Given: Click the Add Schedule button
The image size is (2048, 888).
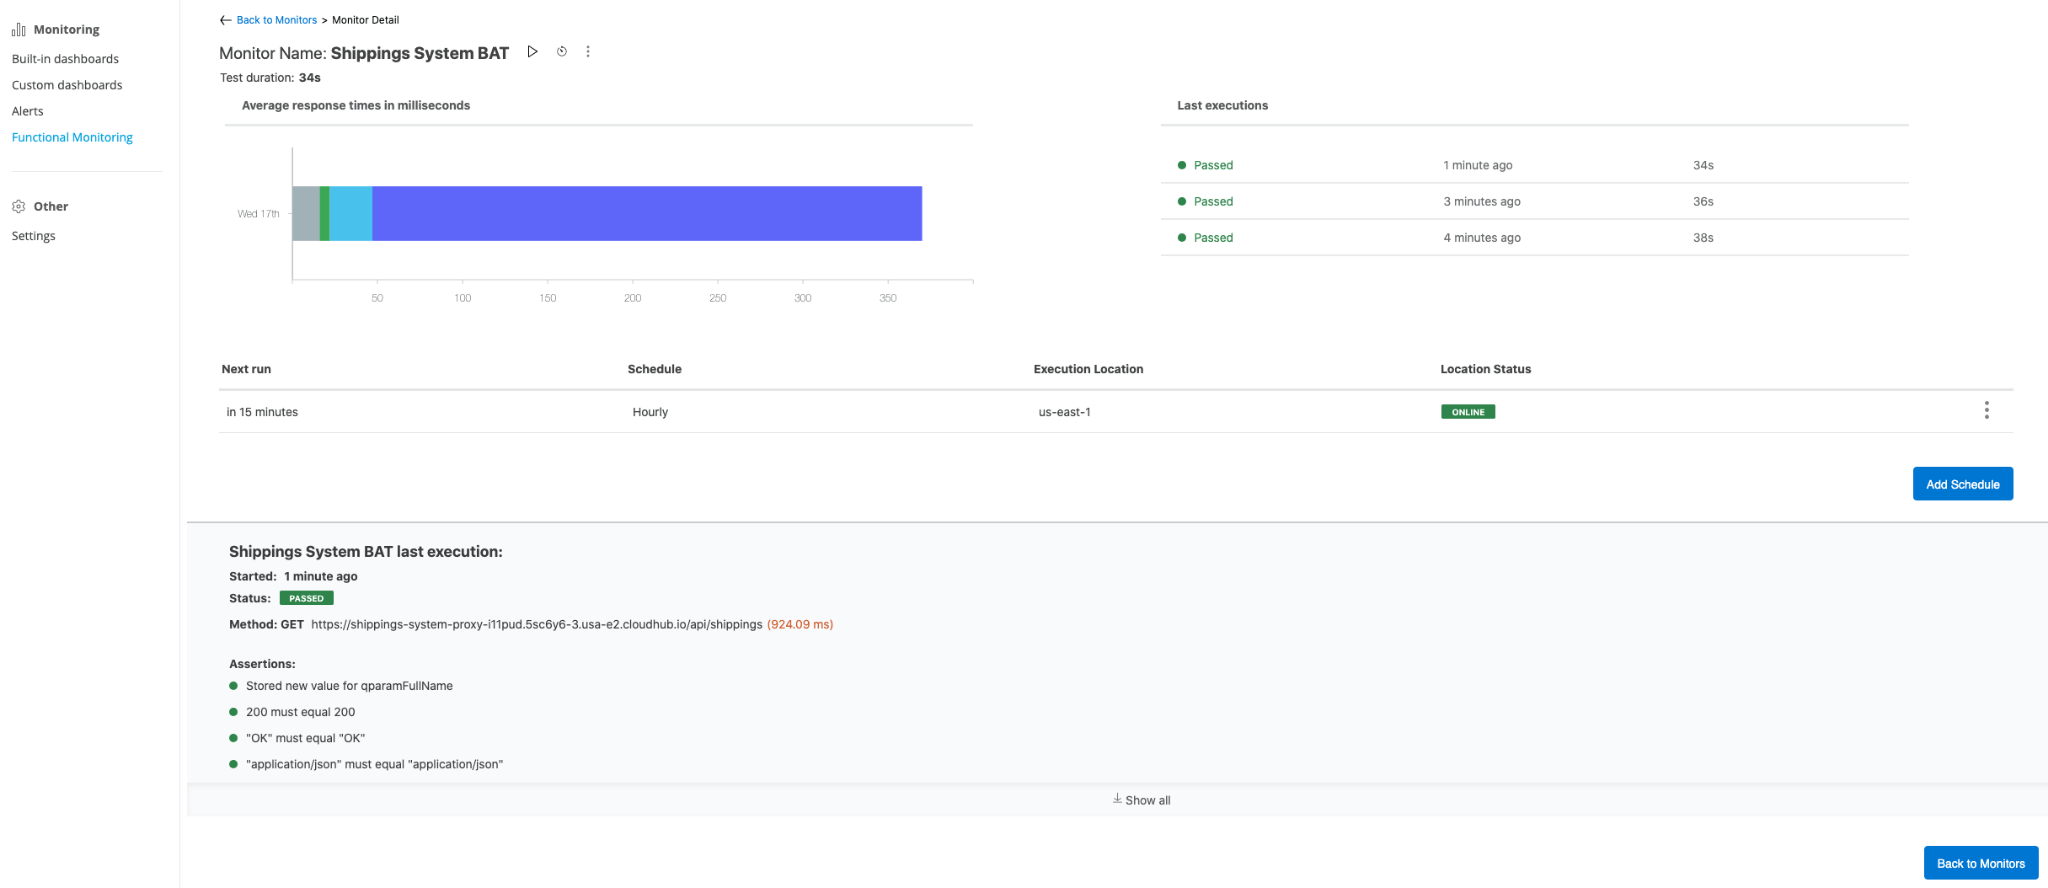Looking at the screenshot, I should [1962, 484].
